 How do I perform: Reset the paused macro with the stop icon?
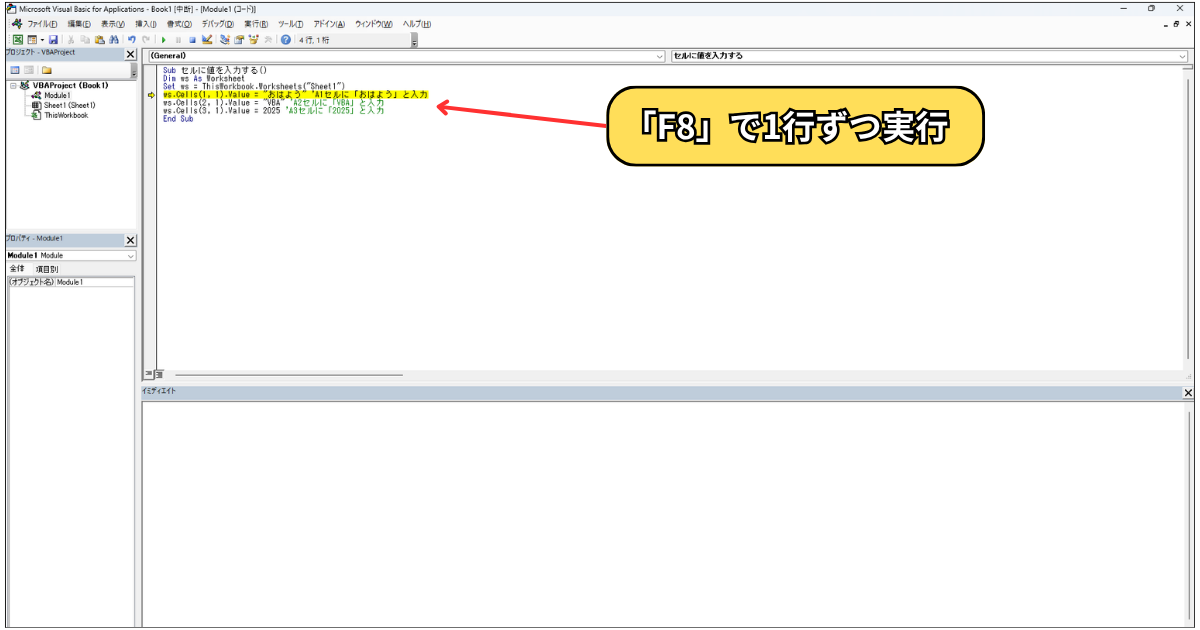point(190,40)
